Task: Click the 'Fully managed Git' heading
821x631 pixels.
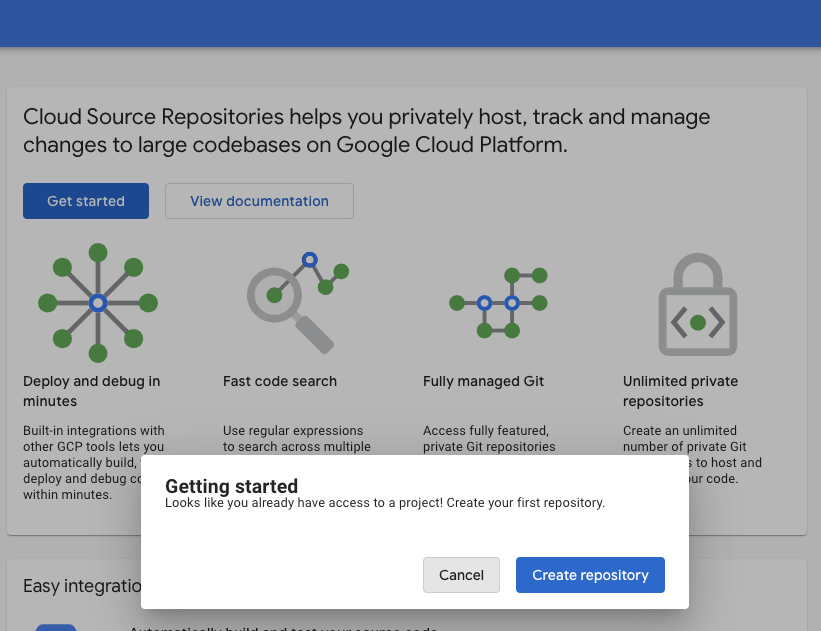Action: (x=483, y=381)
